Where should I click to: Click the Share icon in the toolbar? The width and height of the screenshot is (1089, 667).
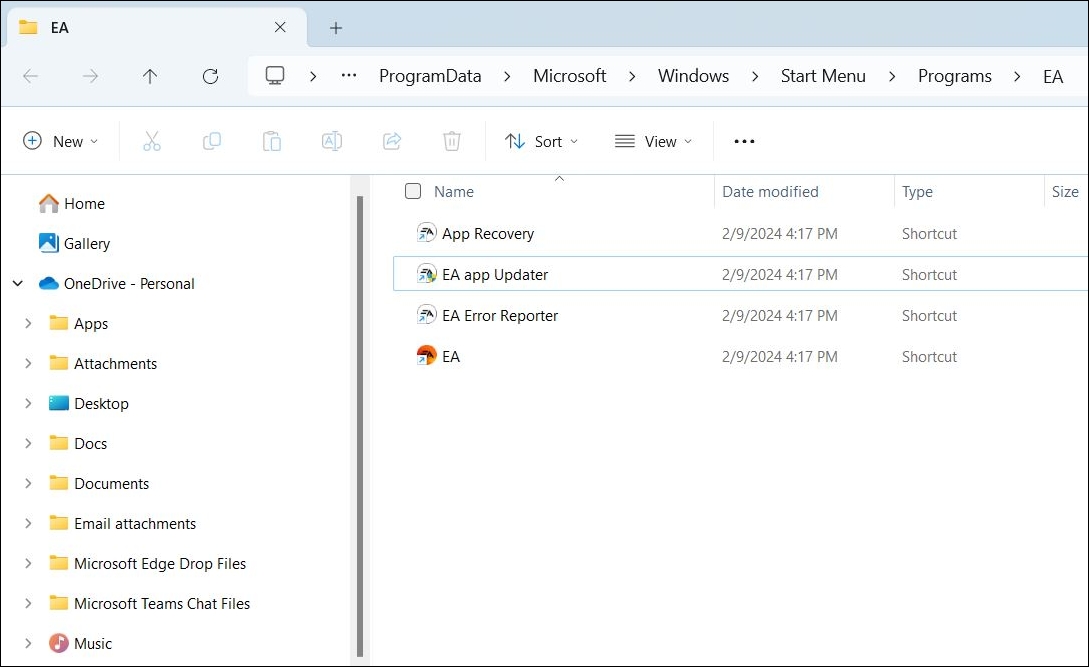coord(391,141)
